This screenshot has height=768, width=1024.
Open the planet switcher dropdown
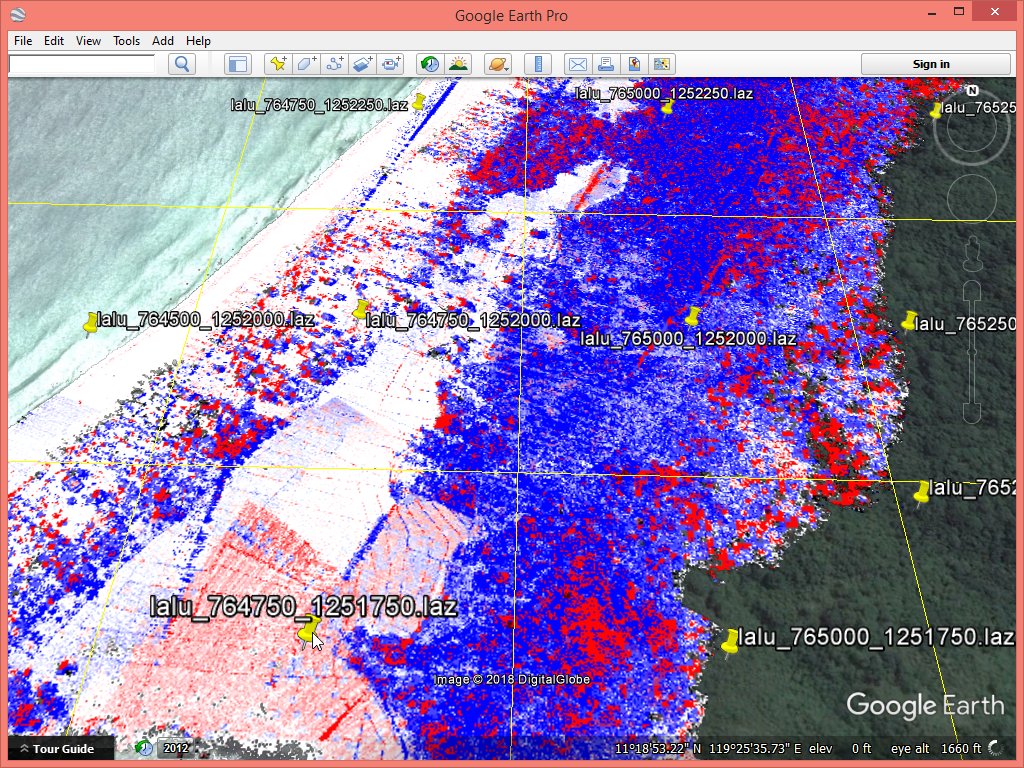pos(497,64)
